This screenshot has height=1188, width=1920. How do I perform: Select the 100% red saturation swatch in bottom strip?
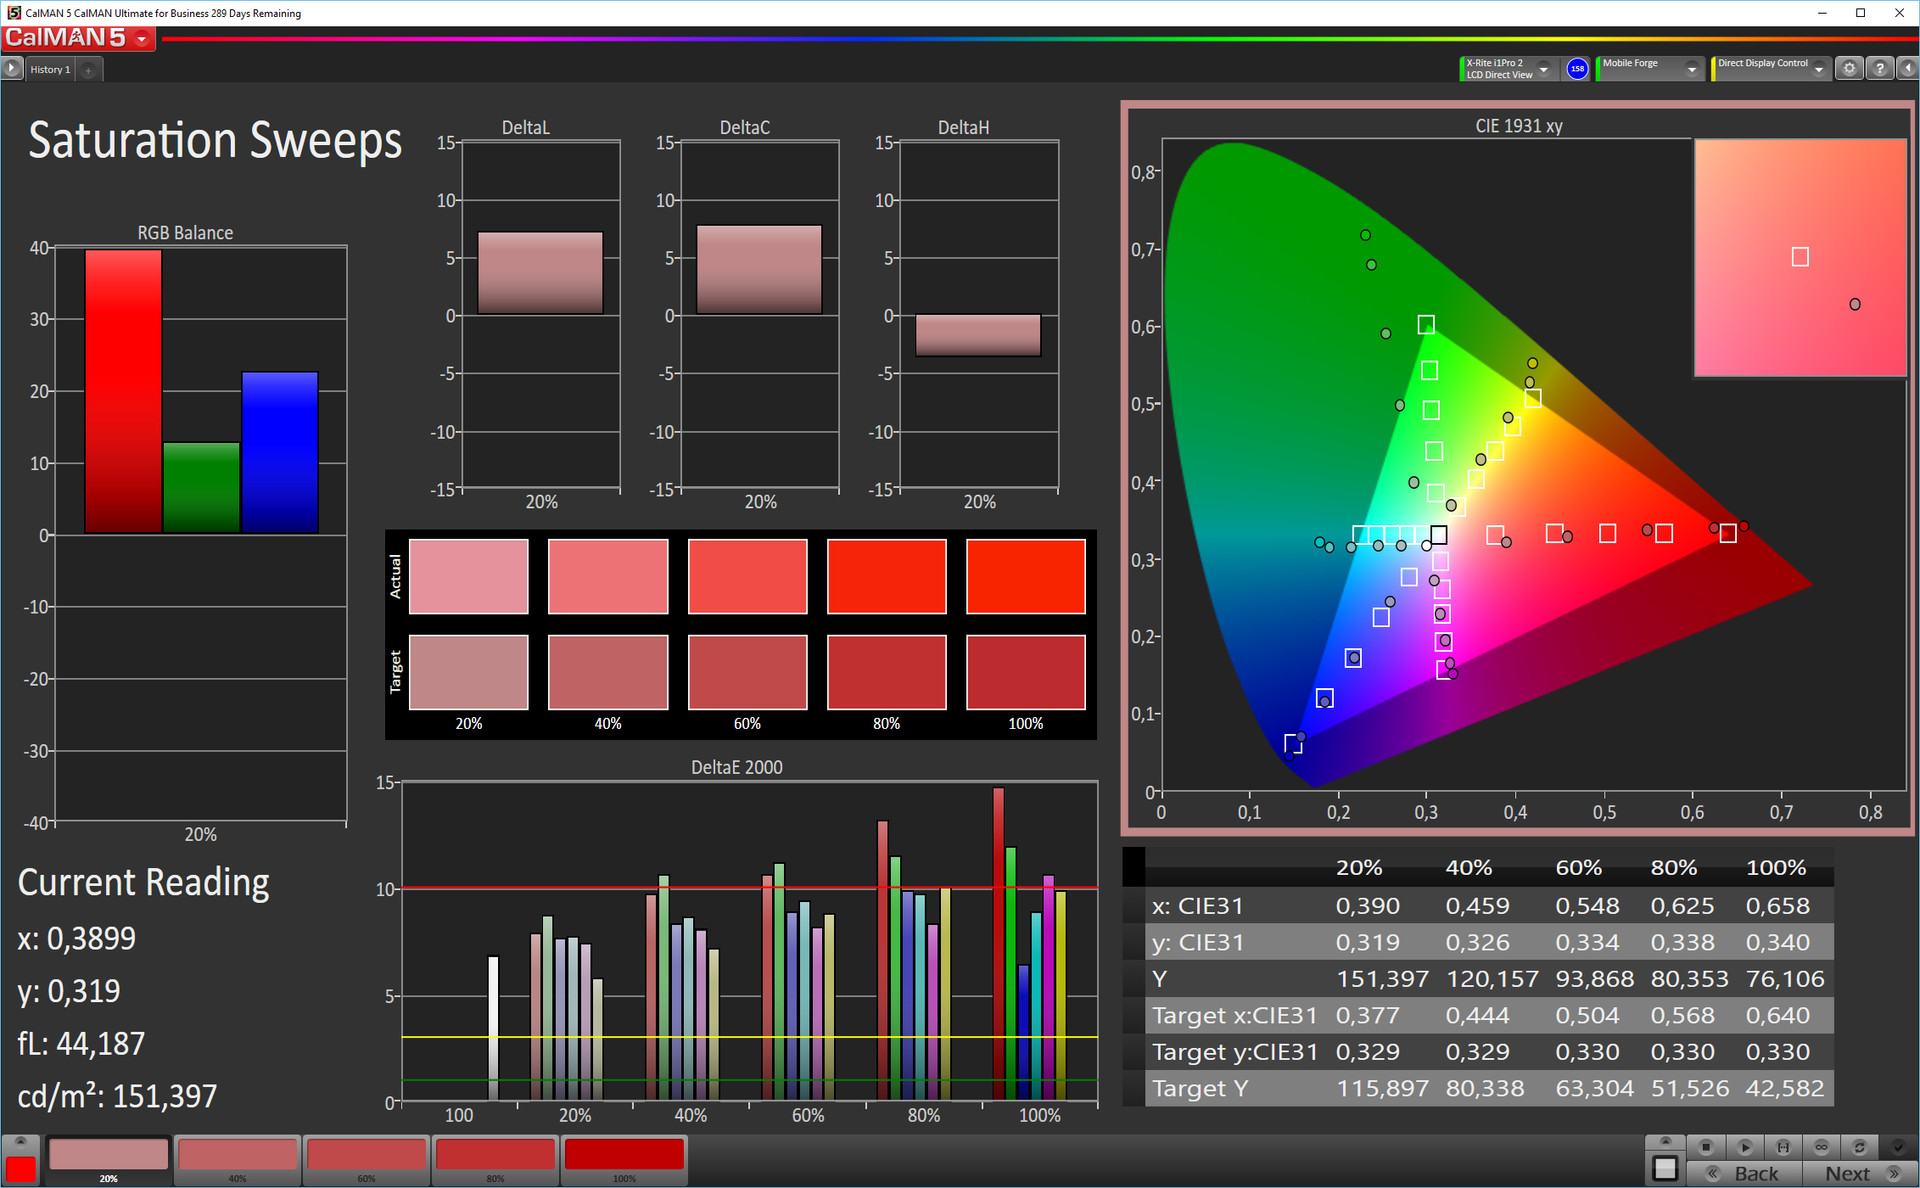[624, 1156]
